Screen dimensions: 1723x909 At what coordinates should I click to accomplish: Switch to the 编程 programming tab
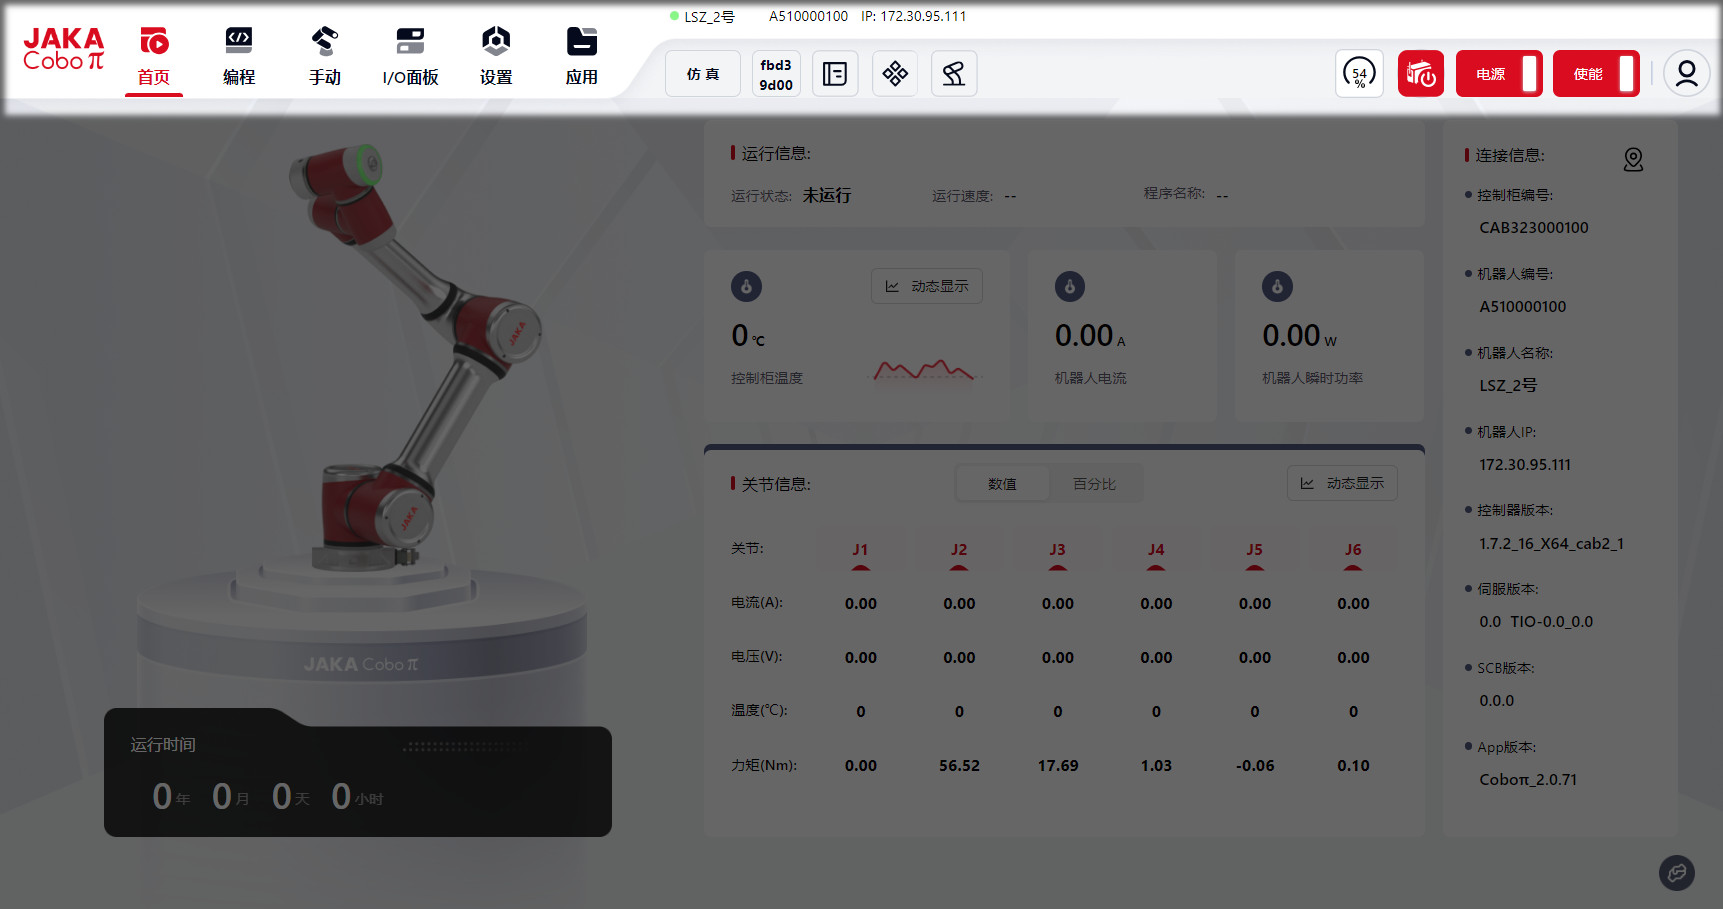click(239, 57)
